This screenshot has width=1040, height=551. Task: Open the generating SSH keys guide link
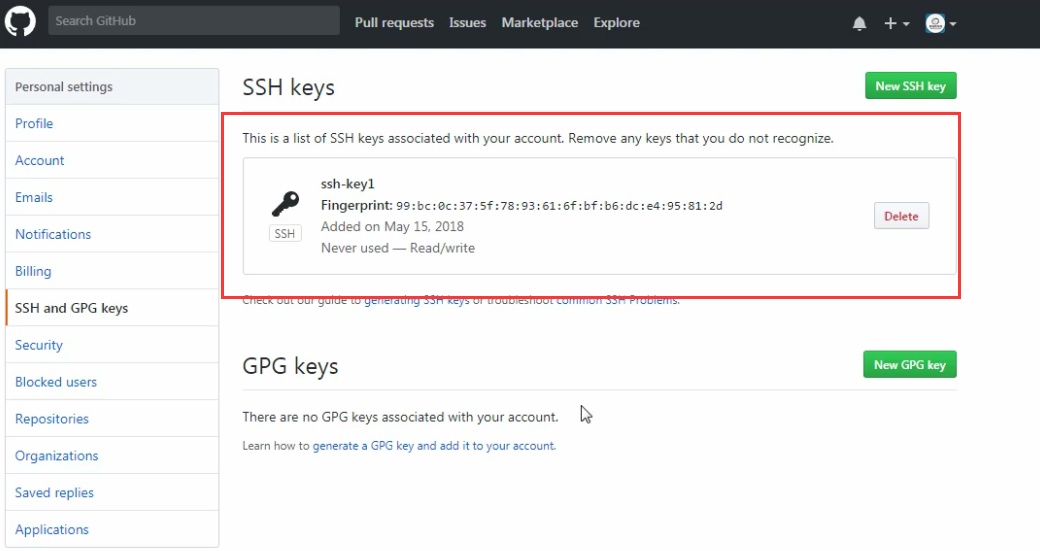[x=416, y=300]
